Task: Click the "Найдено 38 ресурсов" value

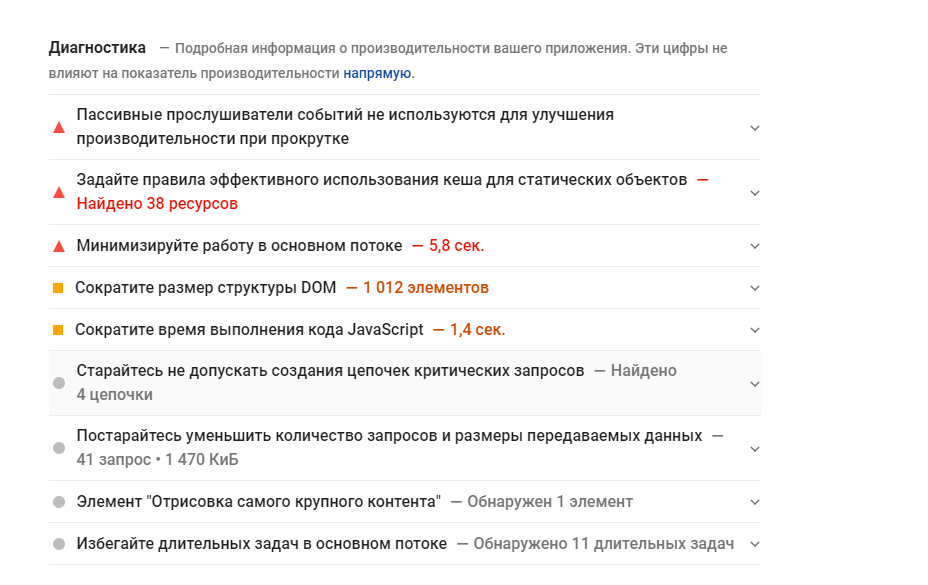Action: pyautogui.click(x=157, y=204)
